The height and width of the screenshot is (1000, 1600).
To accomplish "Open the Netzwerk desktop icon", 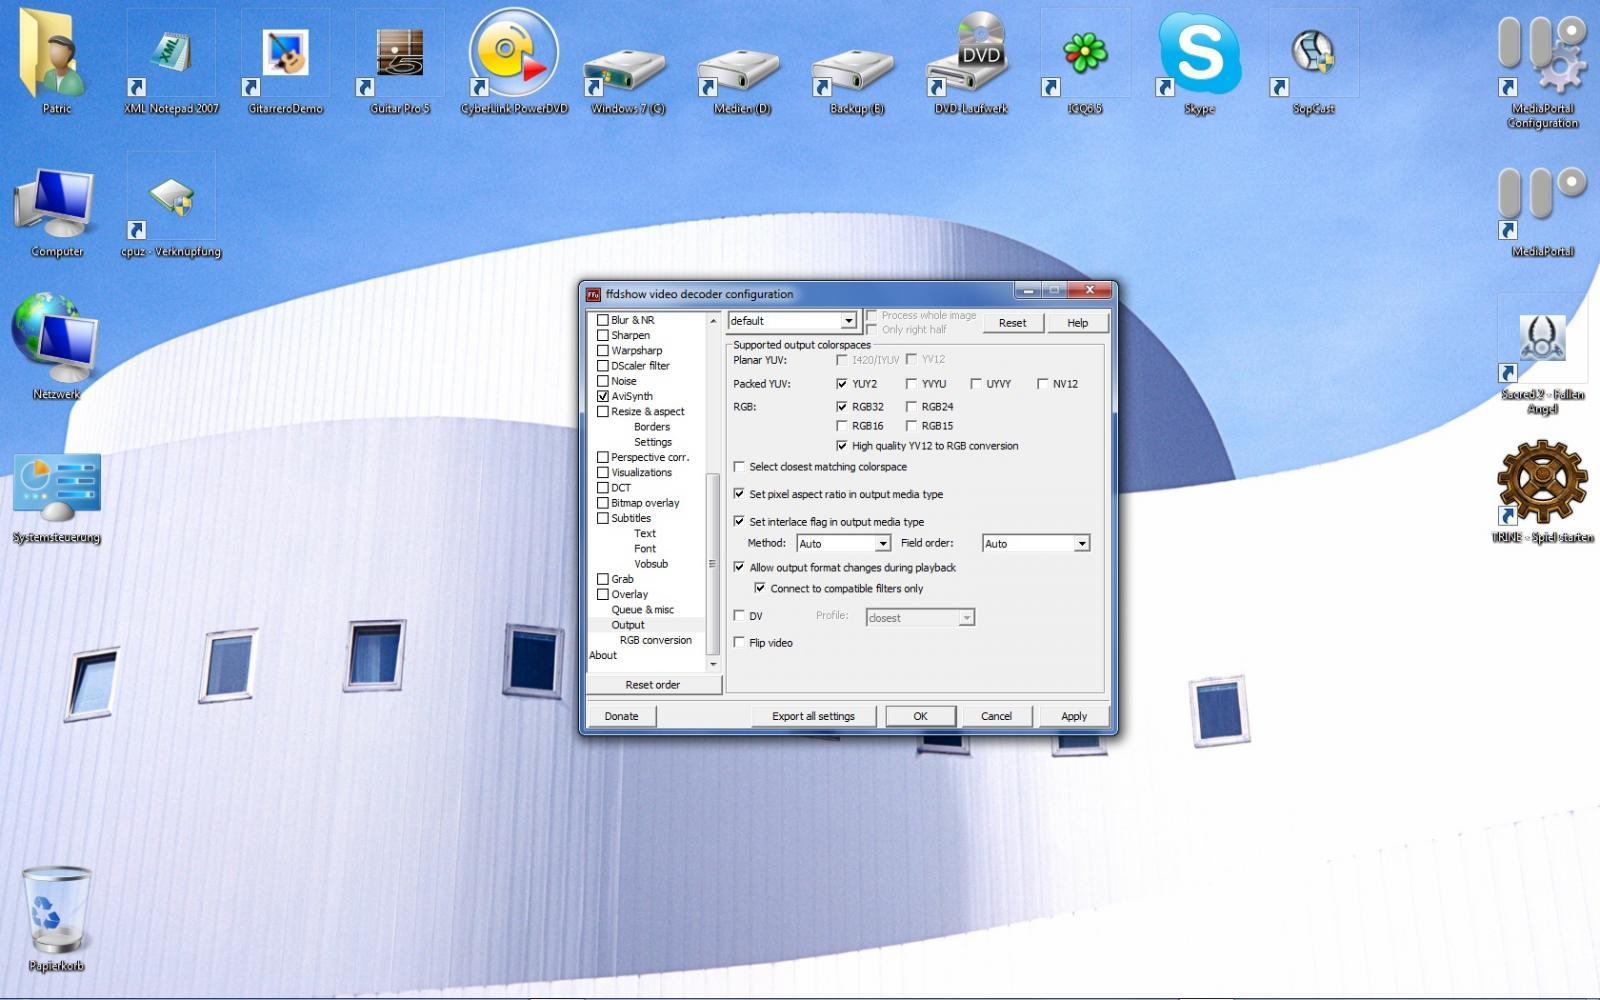I will coord(56,345).
